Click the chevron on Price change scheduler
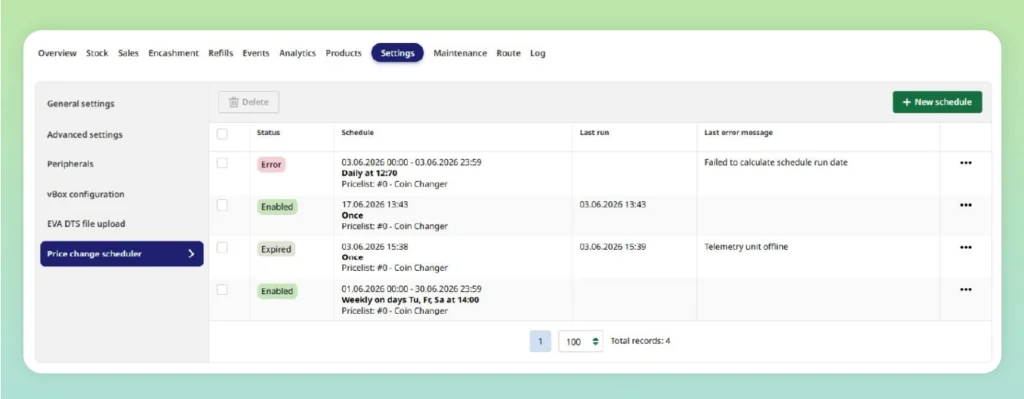Screen dimensions: 1024x399 click(191, 254)
